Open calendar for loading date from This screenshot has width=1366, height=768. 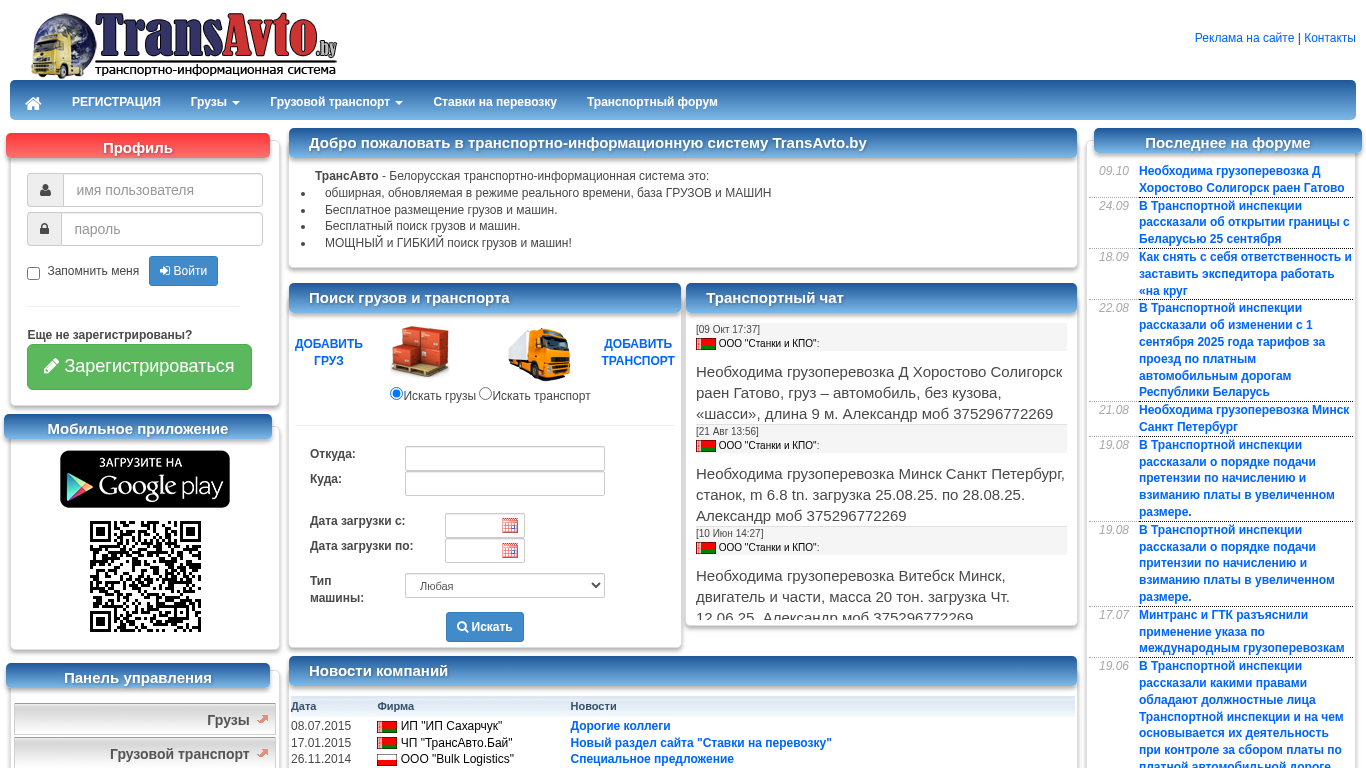point(510,526)
